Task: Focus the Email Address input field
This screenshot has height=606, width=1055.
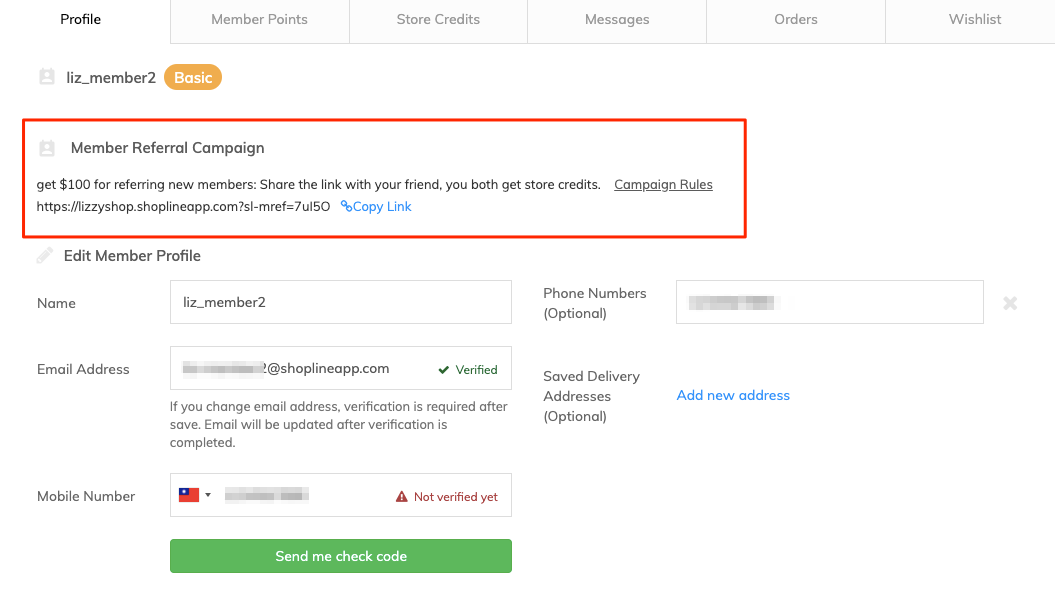Action: point(300,369)
